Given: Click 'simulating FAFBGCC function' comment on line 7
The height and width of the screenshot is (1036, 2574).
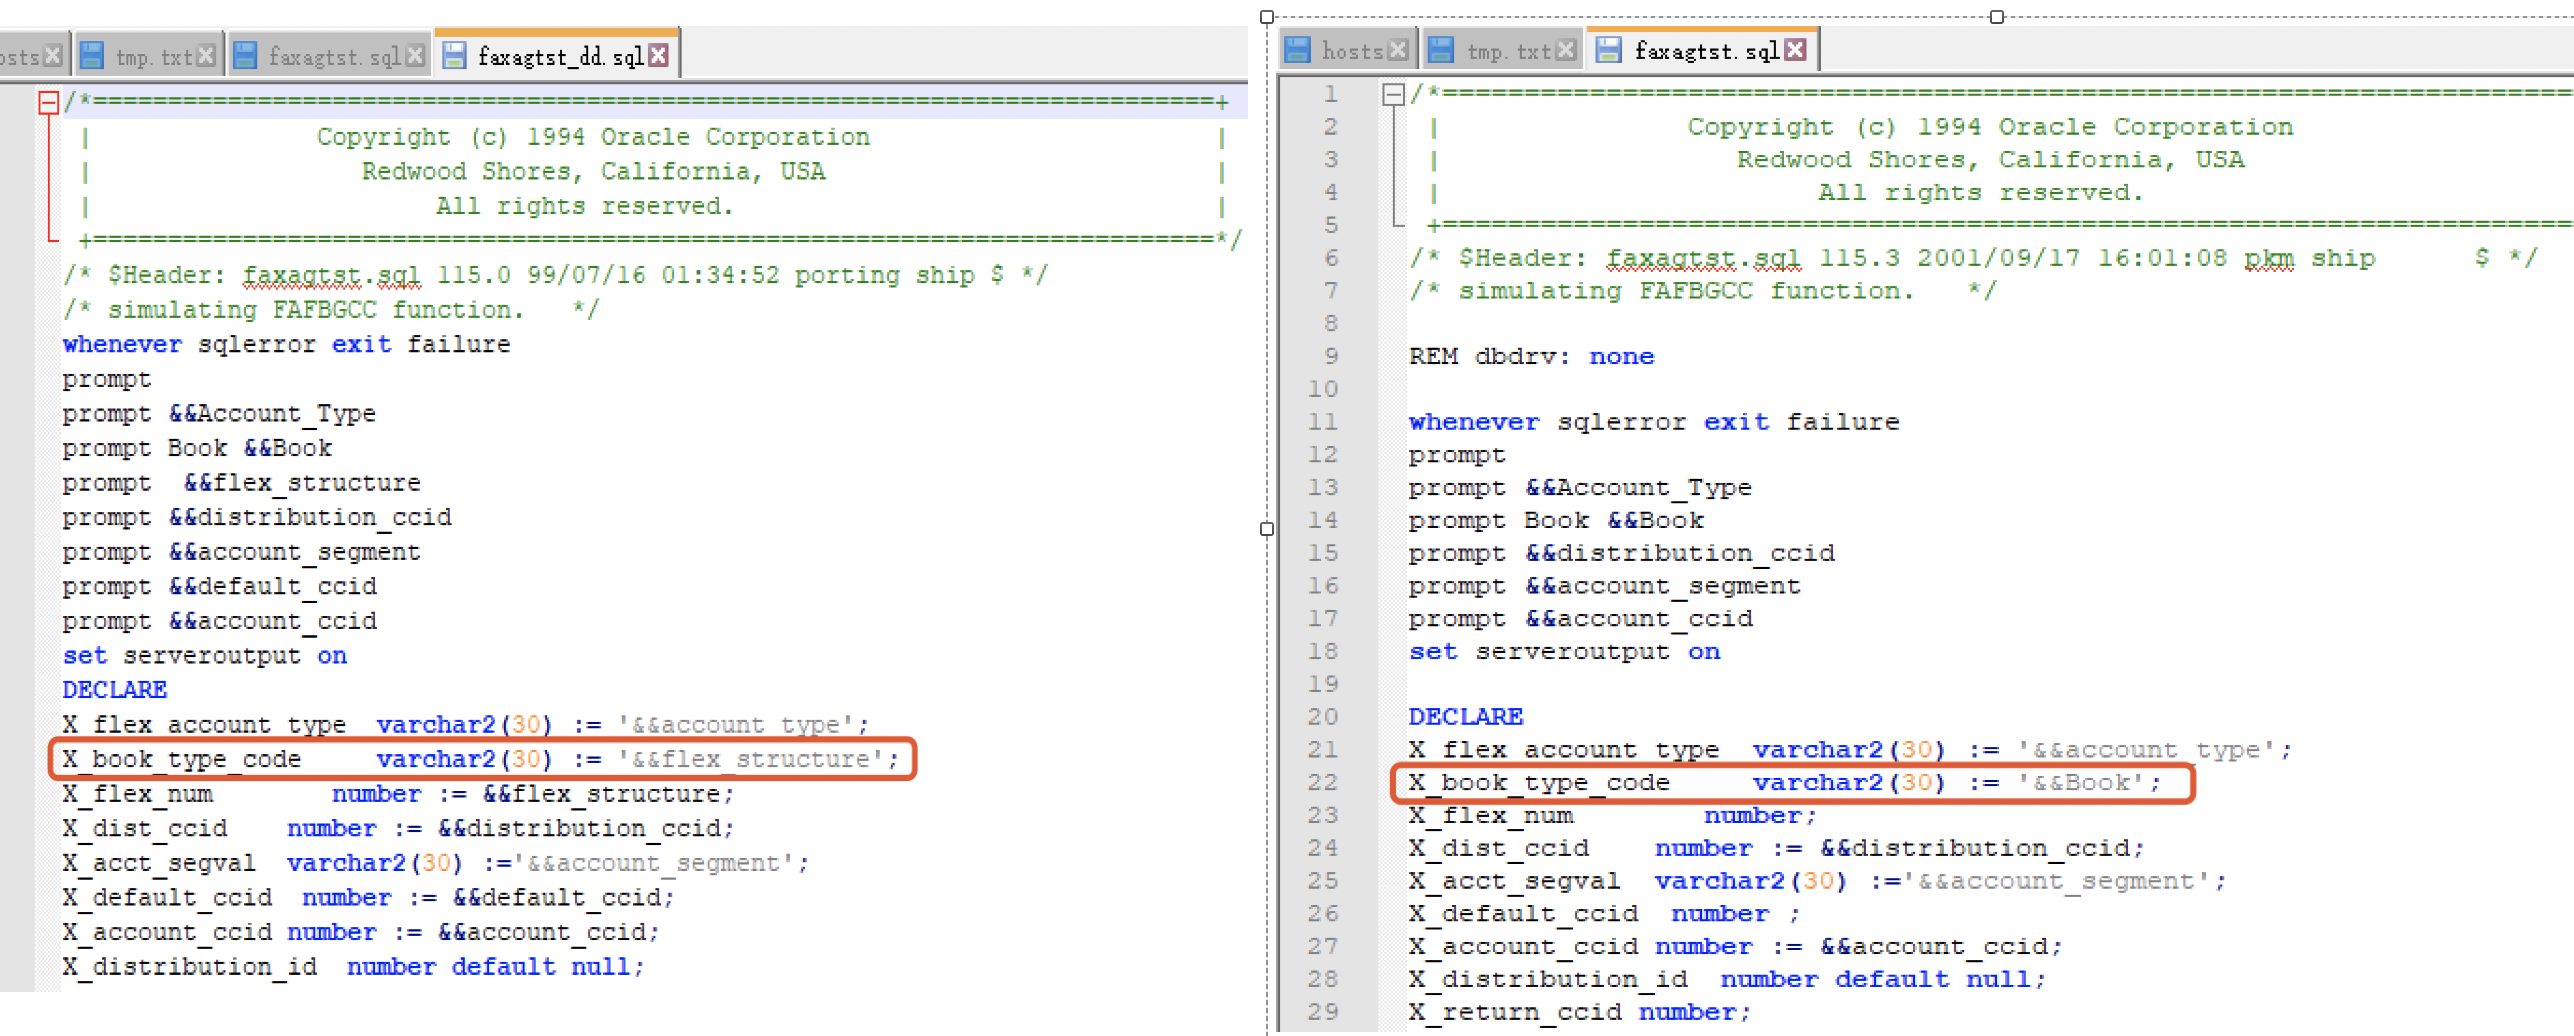Looking at the screenshot, I should point(1702,291).
